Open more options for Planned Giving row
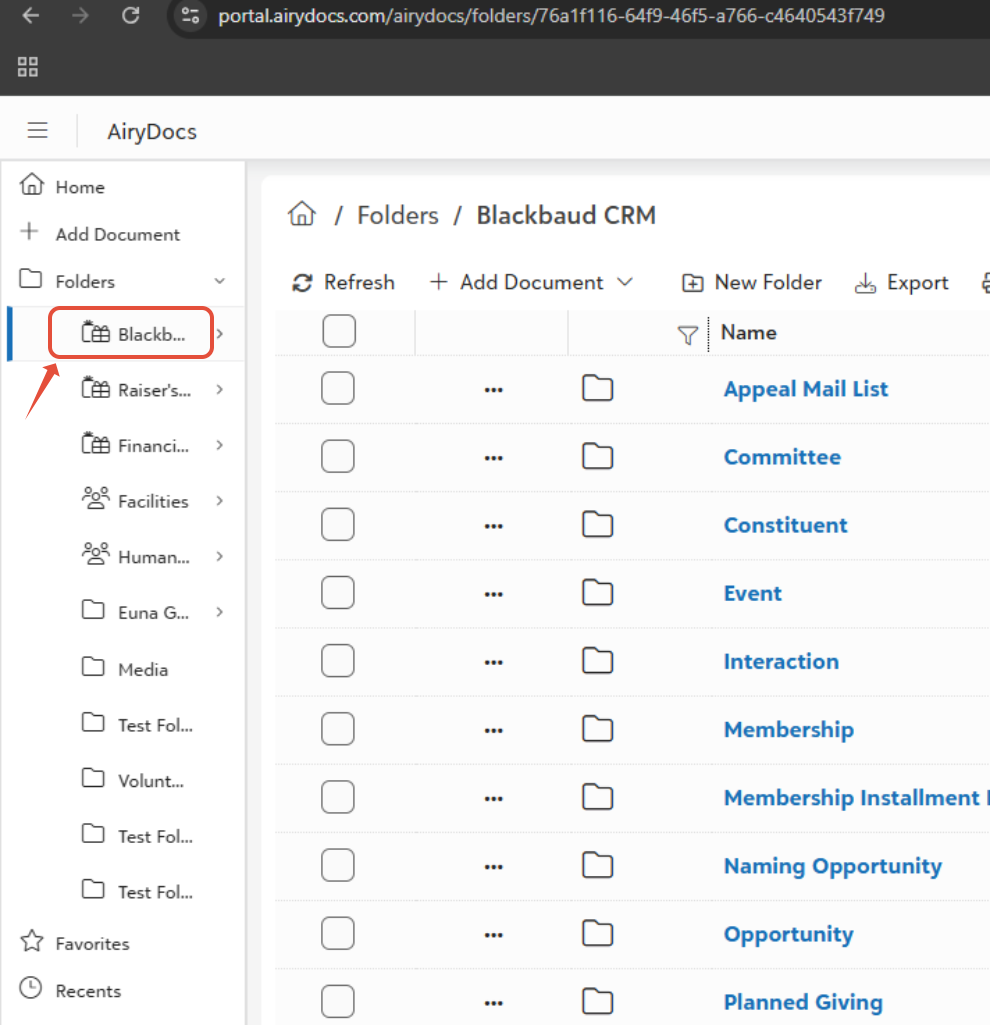 coord(494,1003)
